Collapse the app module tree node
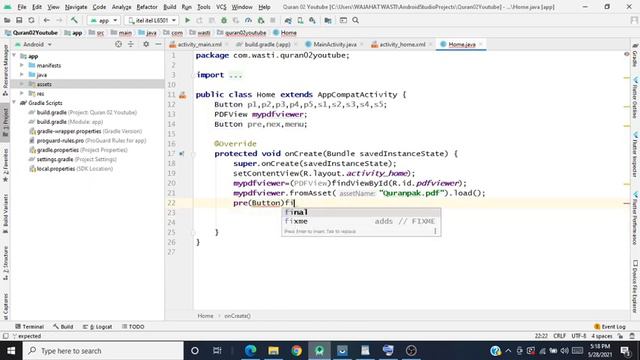Viewport: 640px width, 360px height. pyautogui.click(x=14, y=56)
